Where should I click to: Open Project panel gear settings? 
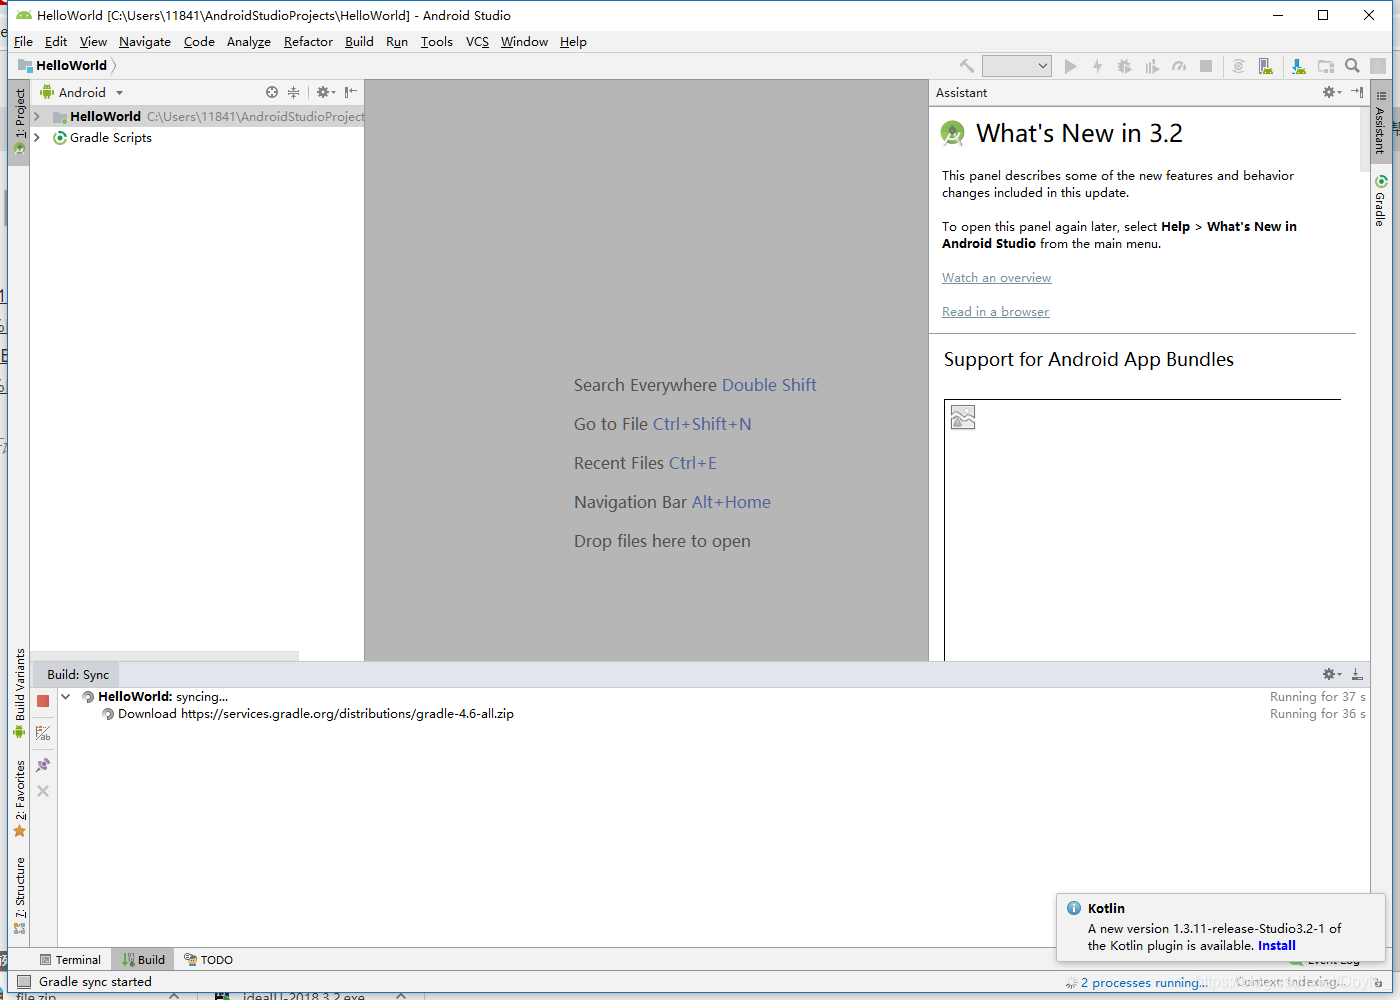[x=325, y=92]
